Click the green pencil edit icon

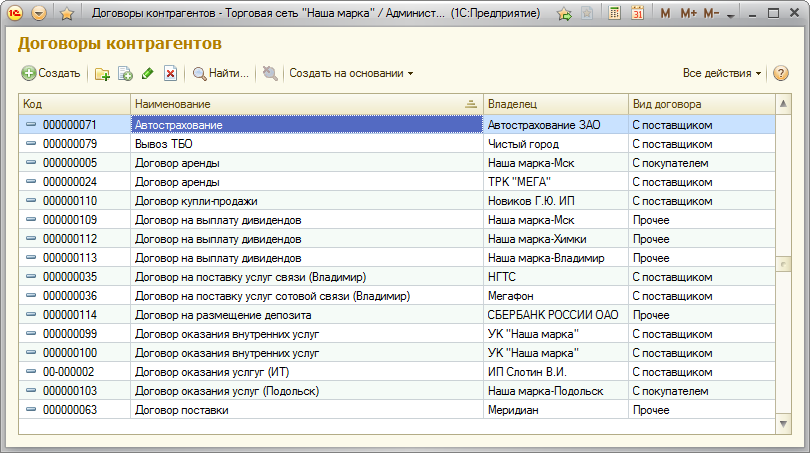[148, 73]
